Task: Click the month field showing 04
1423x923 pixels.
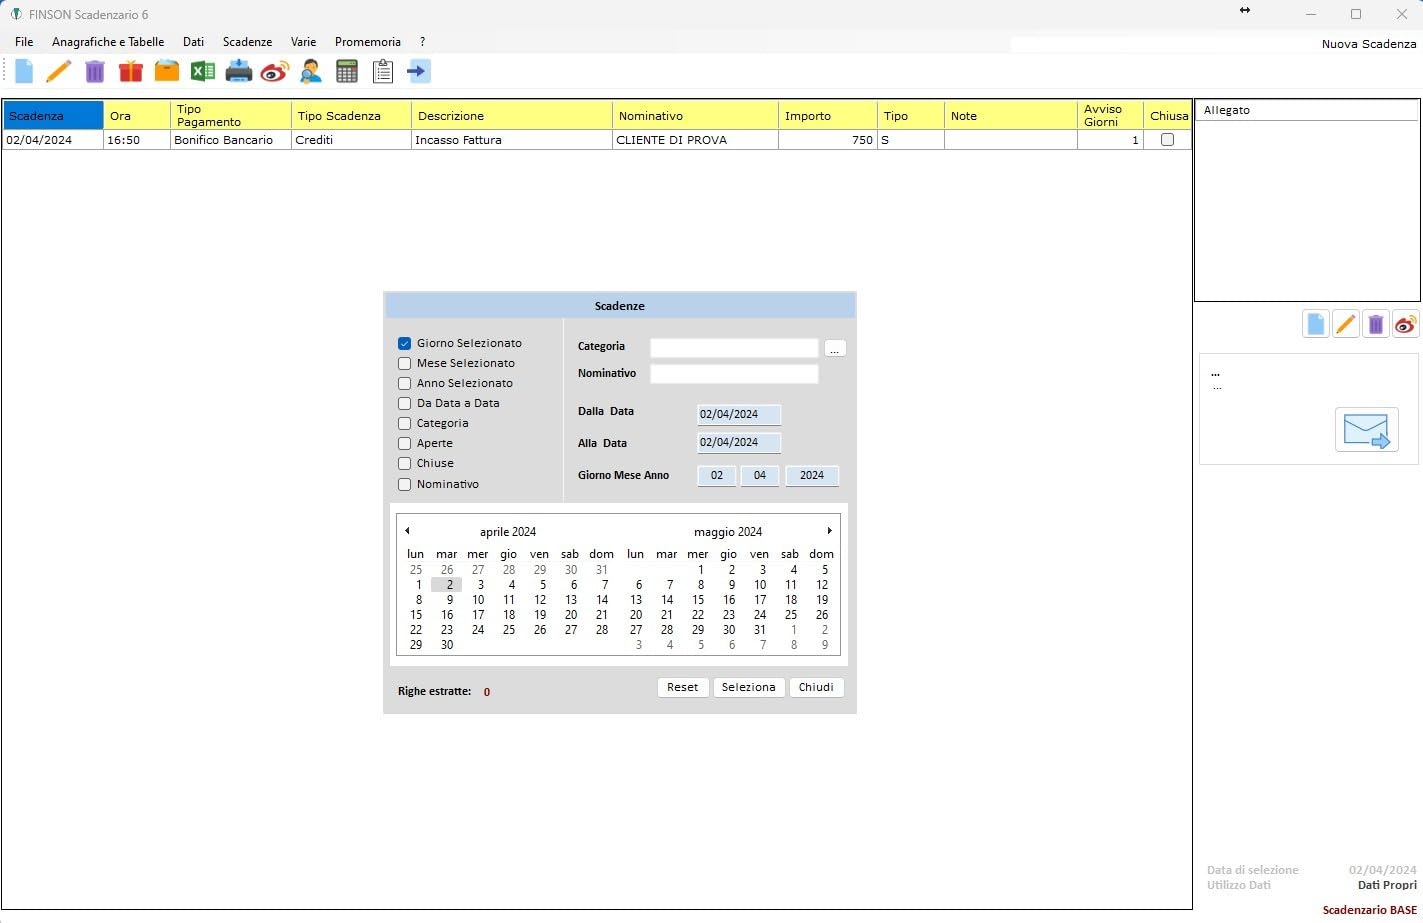Action: point(760,475)
